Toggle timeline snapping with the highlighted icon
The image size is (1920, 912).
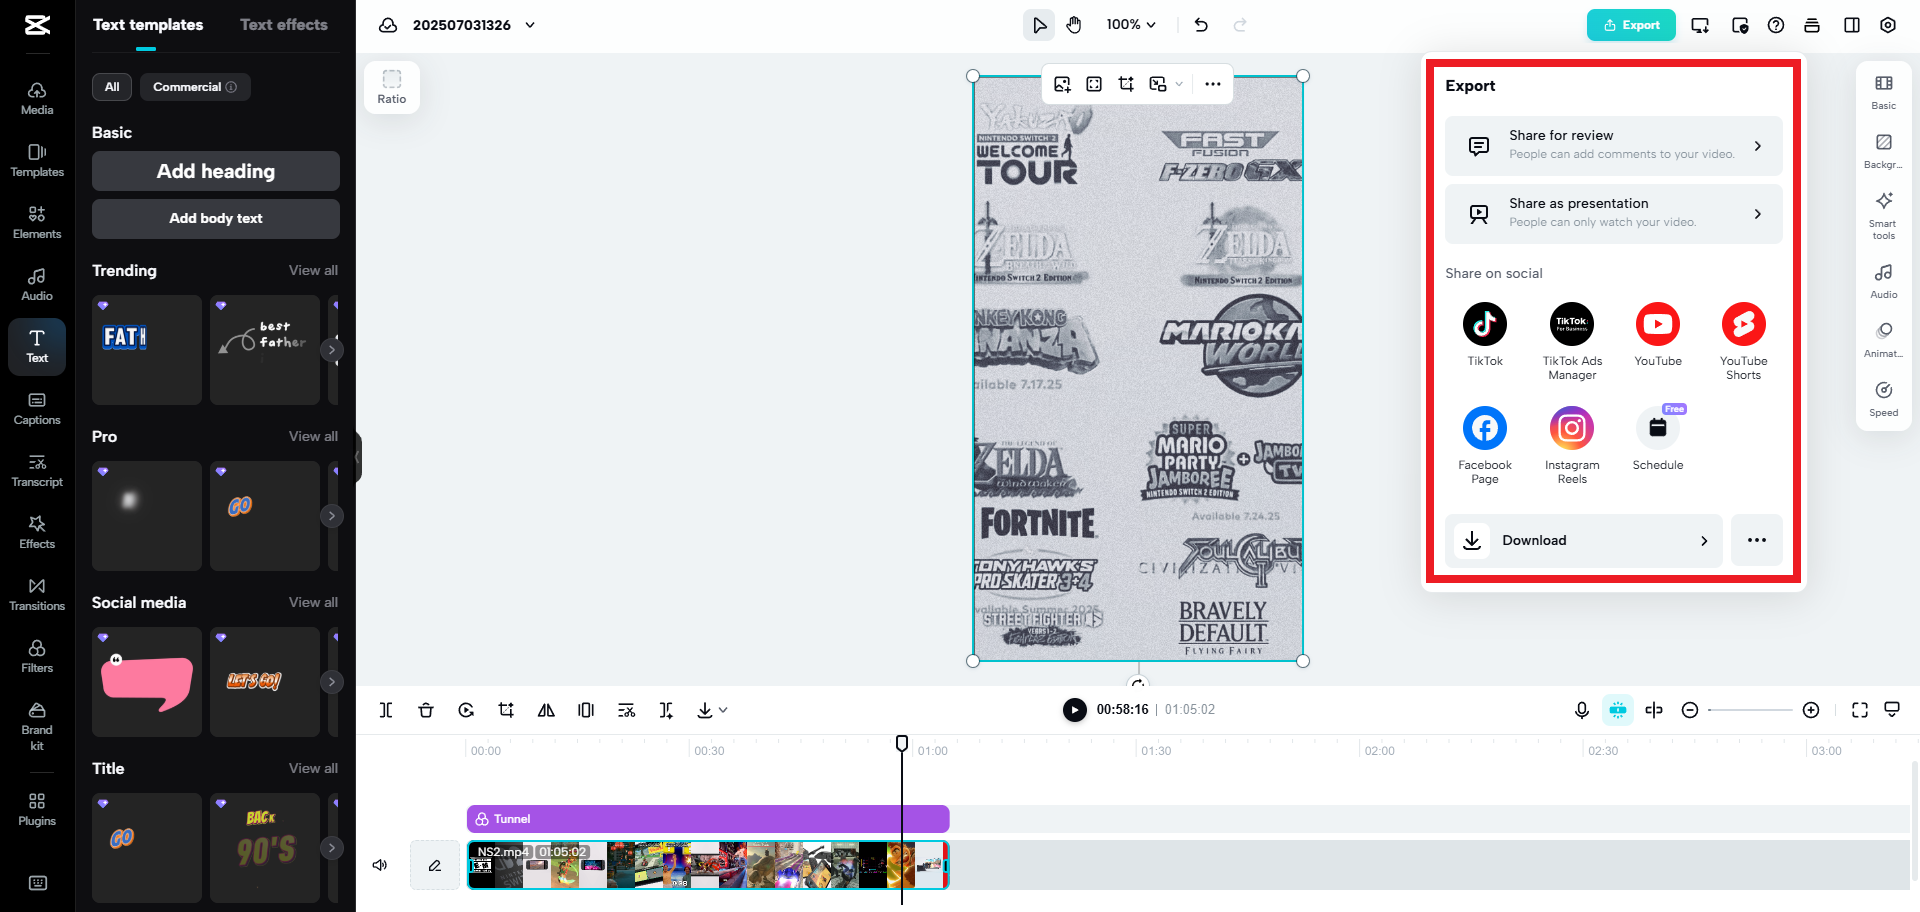click(1618, 710)
